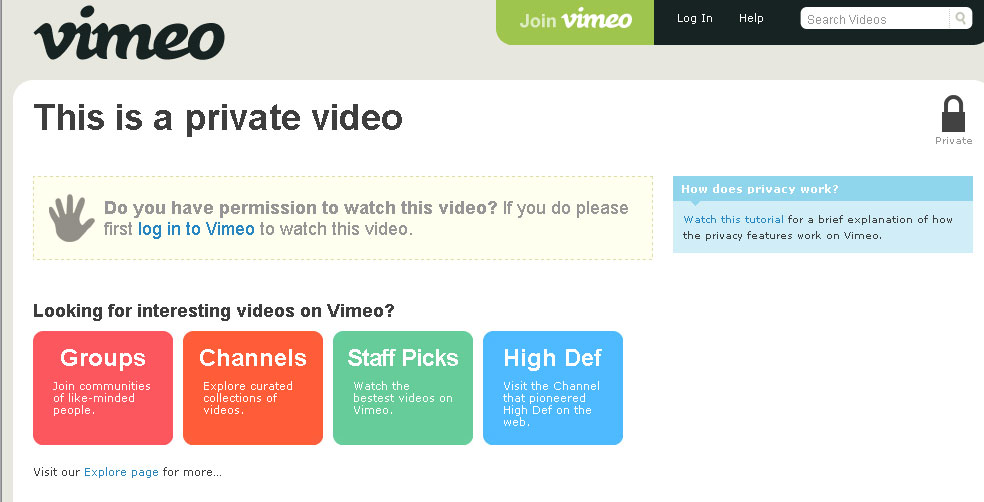
Task: Click the Private padlock icon
Action: 953,114
